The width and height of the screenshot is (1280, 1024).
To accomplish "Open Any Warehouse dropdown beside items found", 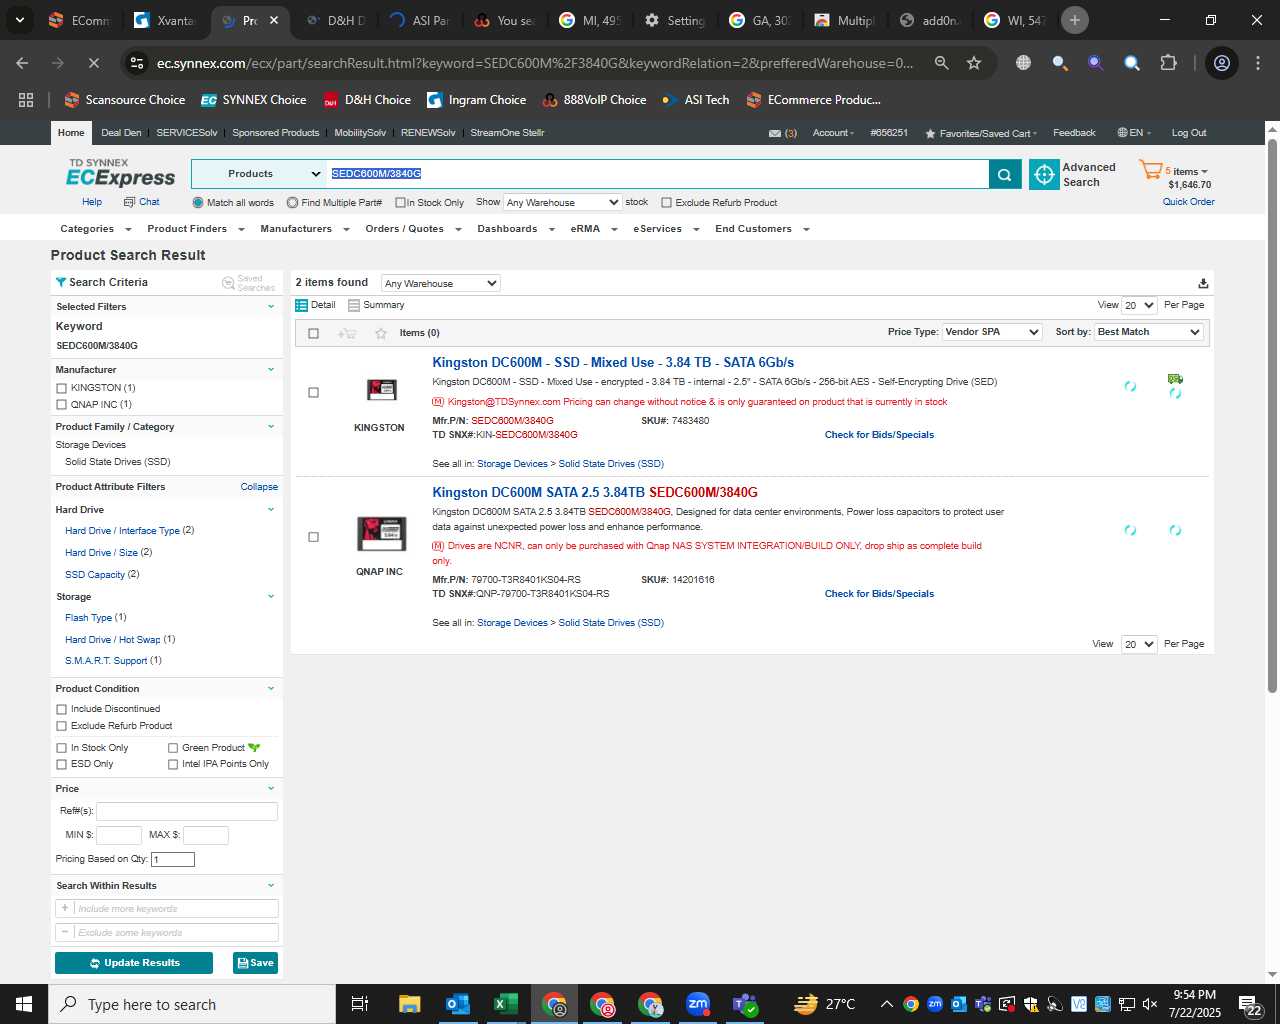I will pos(440,283).
